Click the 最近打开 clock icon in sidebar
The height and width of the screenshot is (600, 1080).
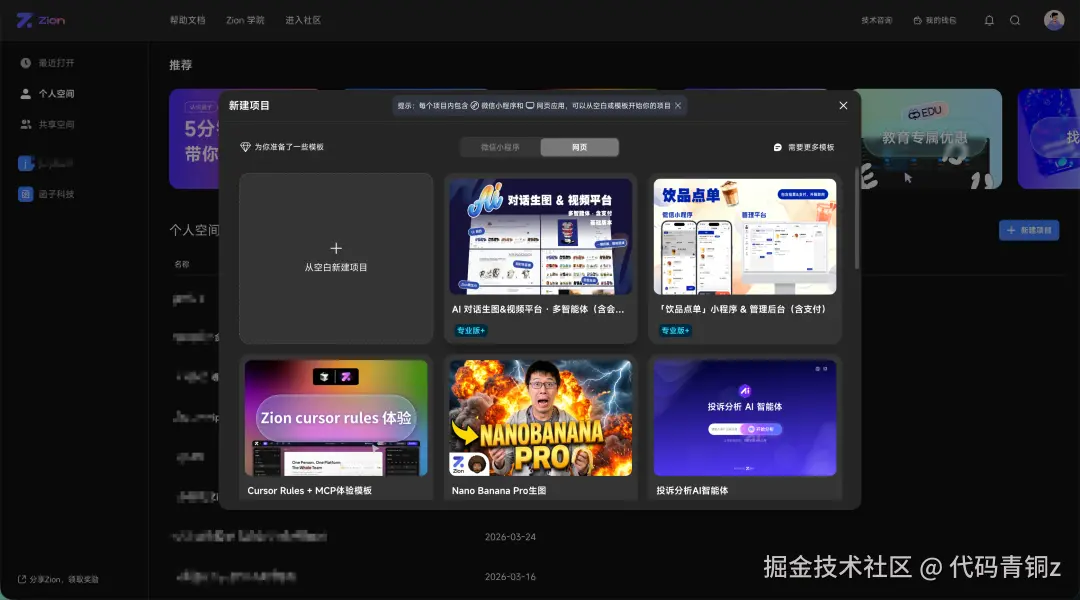pyautogui.click(x=25, y=63)
